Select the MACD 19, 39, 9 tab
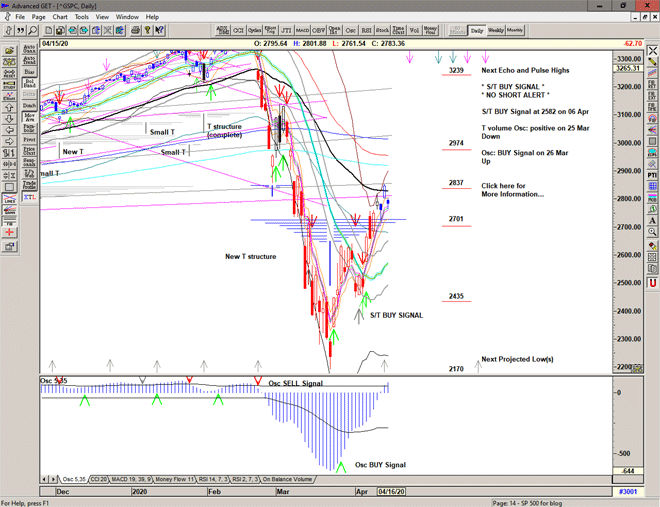The width and height of the screenshot is (660, 507). 131,479
